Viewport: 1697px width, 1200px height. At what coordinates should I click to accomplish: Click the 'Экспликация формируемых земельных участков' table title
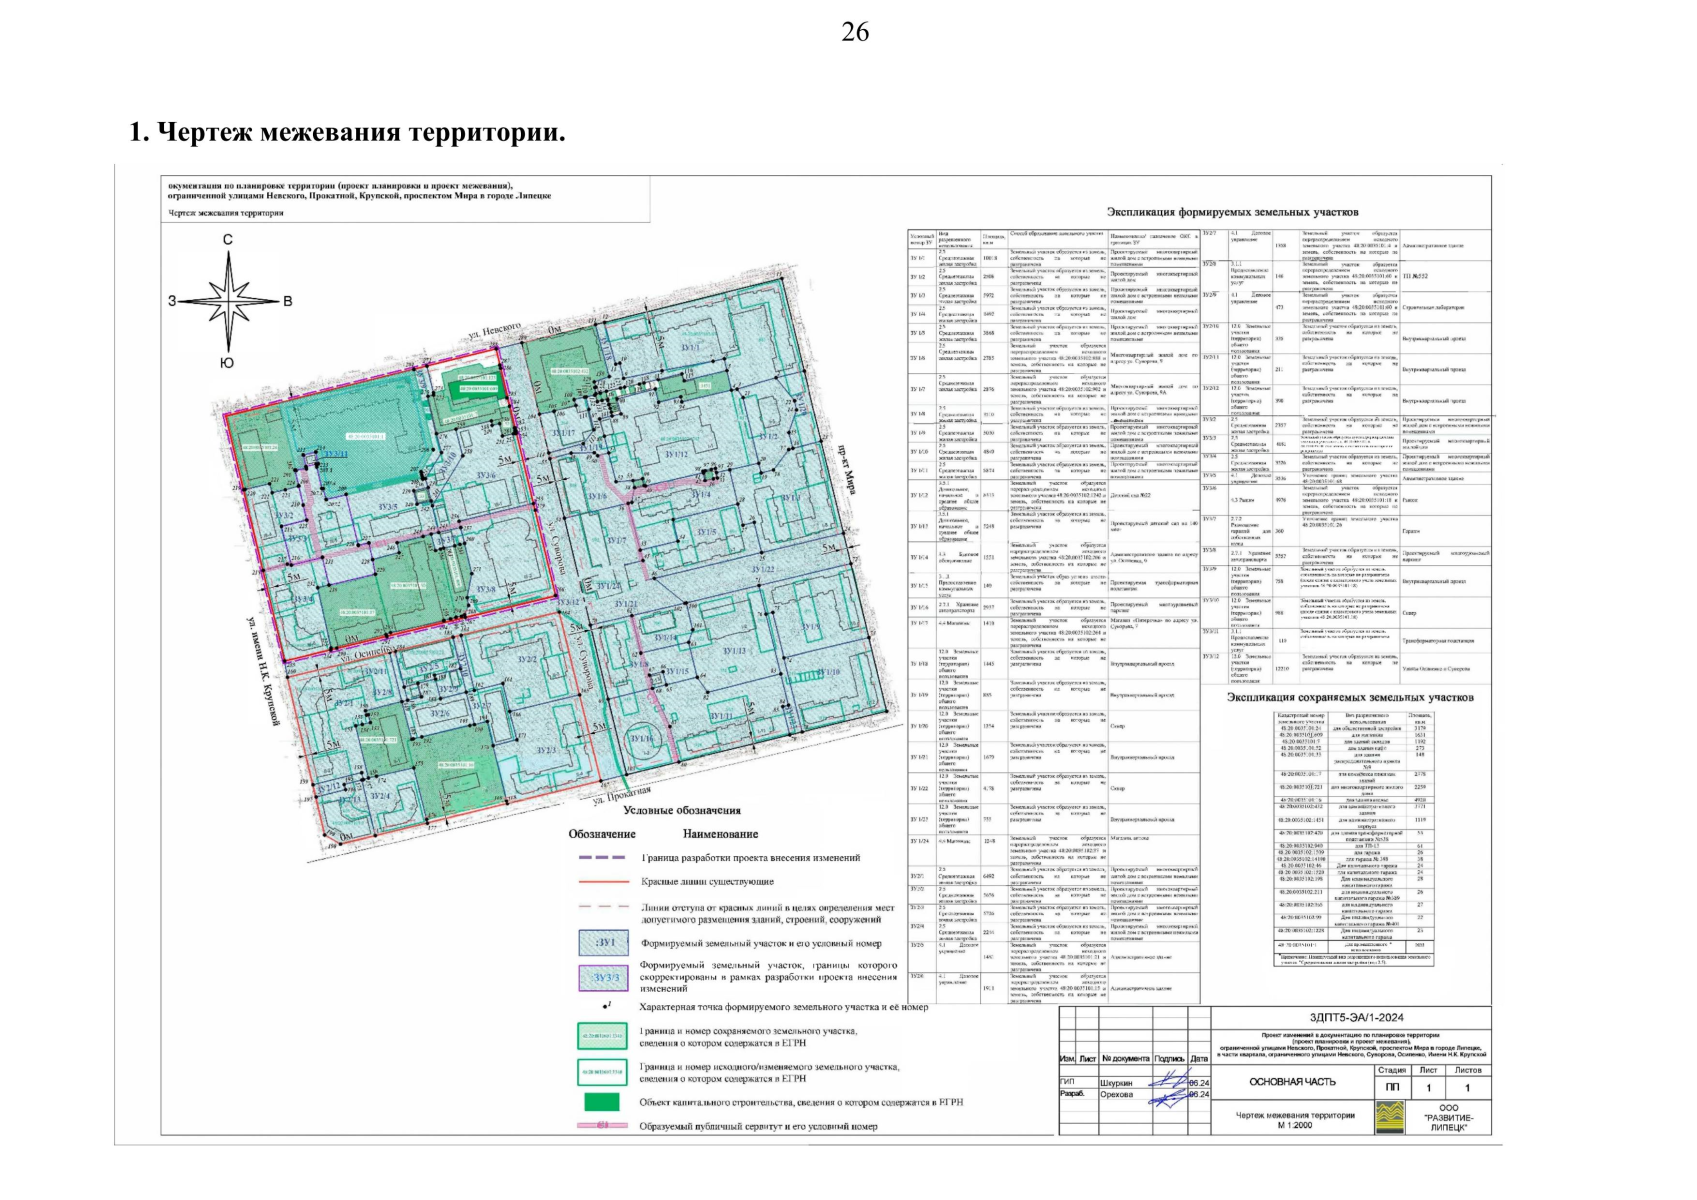(x=1232, y=212)
